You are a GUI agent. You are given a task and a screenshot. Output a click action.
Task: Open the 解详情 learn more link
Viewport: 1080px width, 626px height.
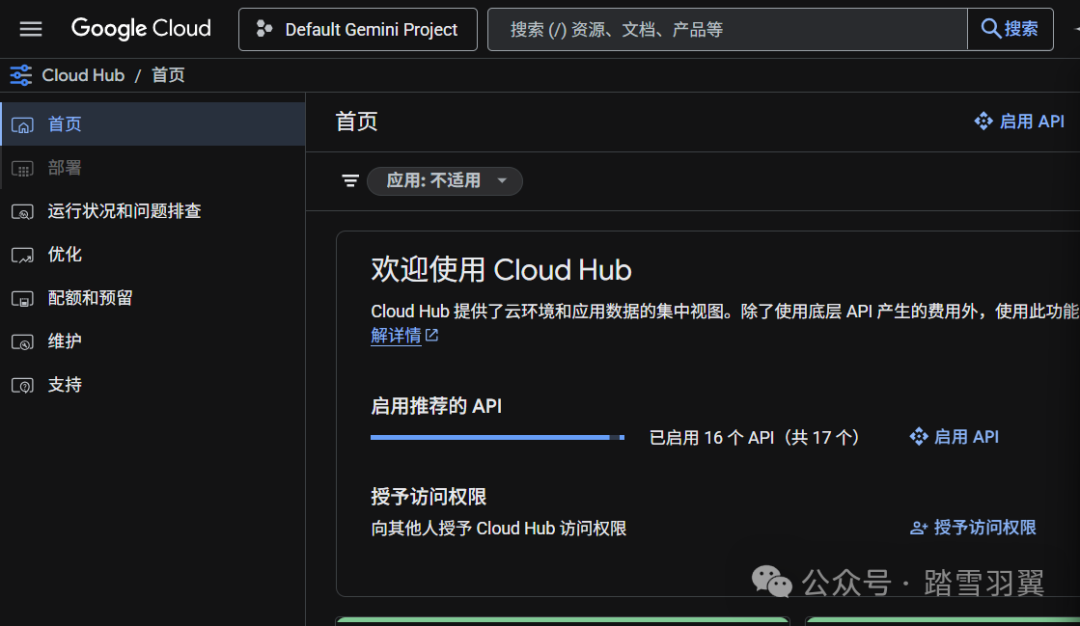[396, 335]
